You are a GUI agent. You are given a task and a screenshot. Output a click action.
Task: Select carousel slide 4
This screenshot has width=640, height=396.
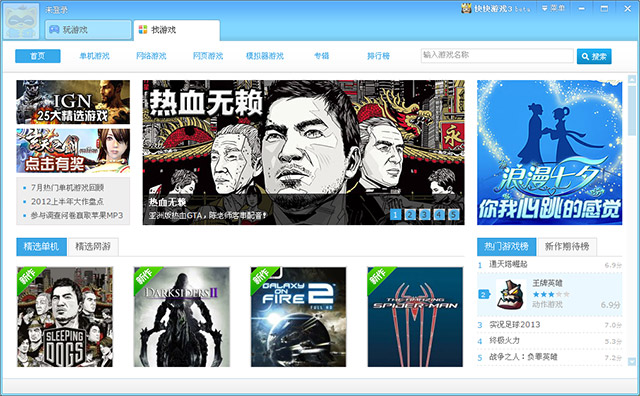point(439,215)
